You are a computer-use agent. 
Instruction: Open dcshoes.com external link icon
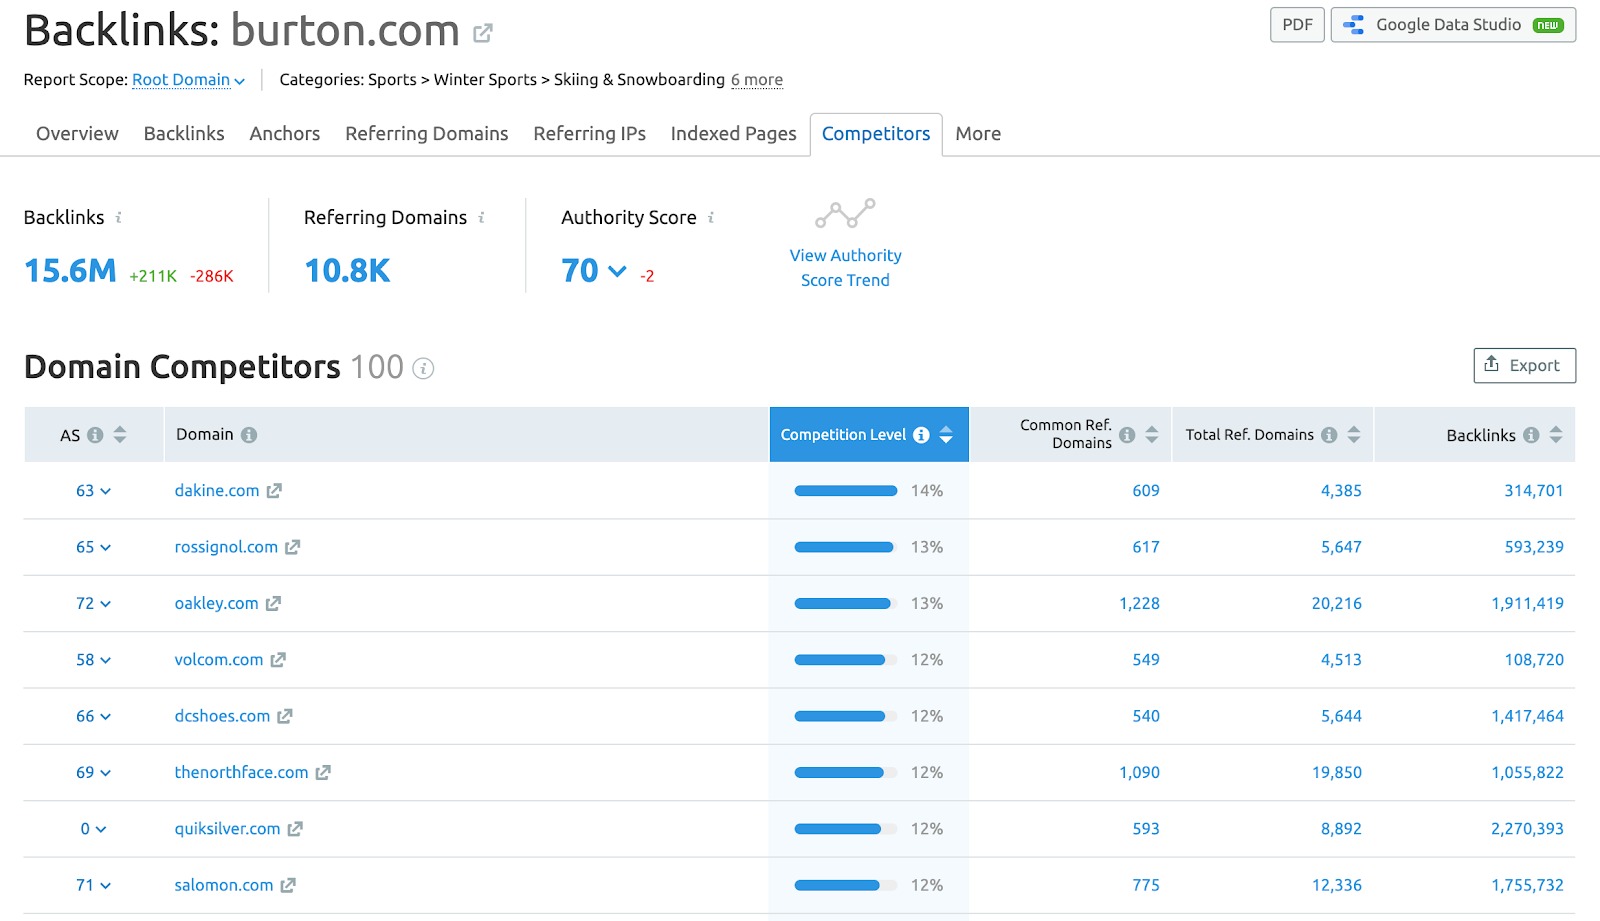coord(285,716)
